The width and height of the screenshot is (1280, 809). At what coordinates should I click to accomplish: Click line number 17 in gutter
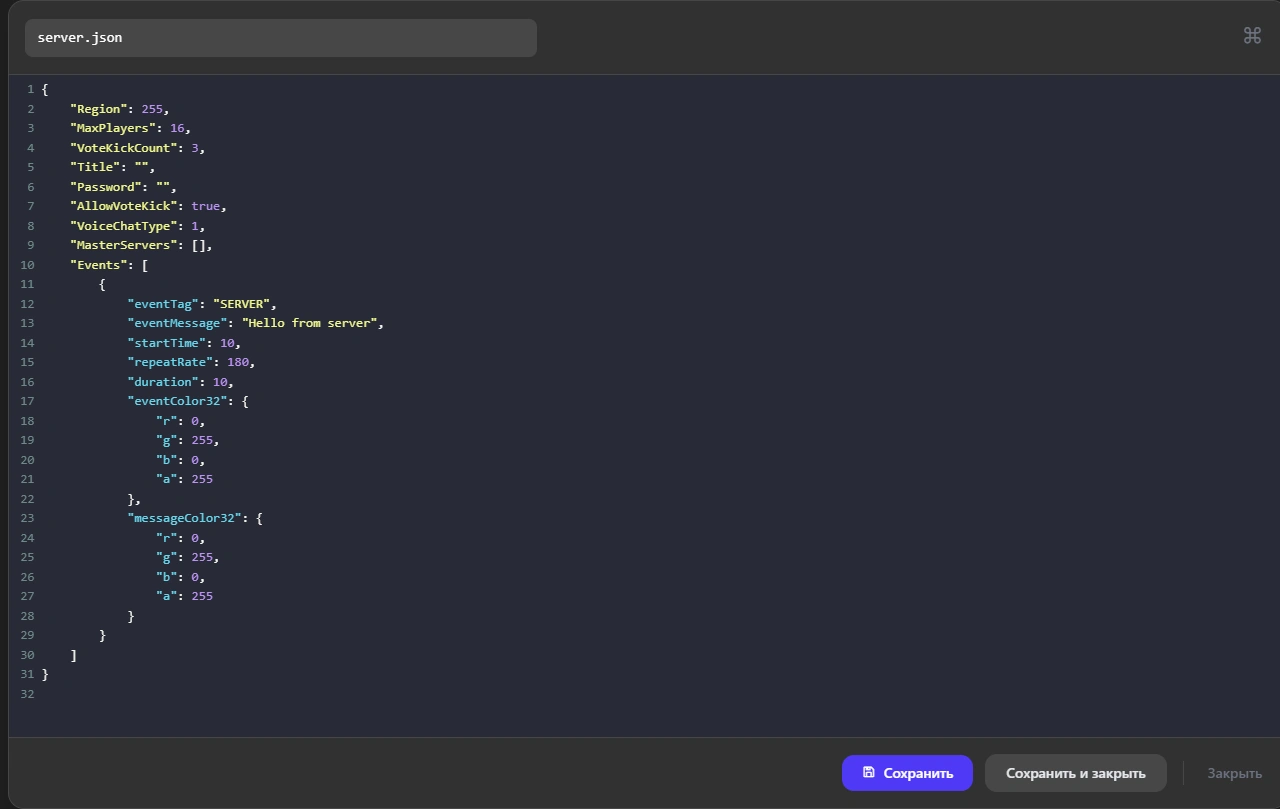tap(27, 401)
